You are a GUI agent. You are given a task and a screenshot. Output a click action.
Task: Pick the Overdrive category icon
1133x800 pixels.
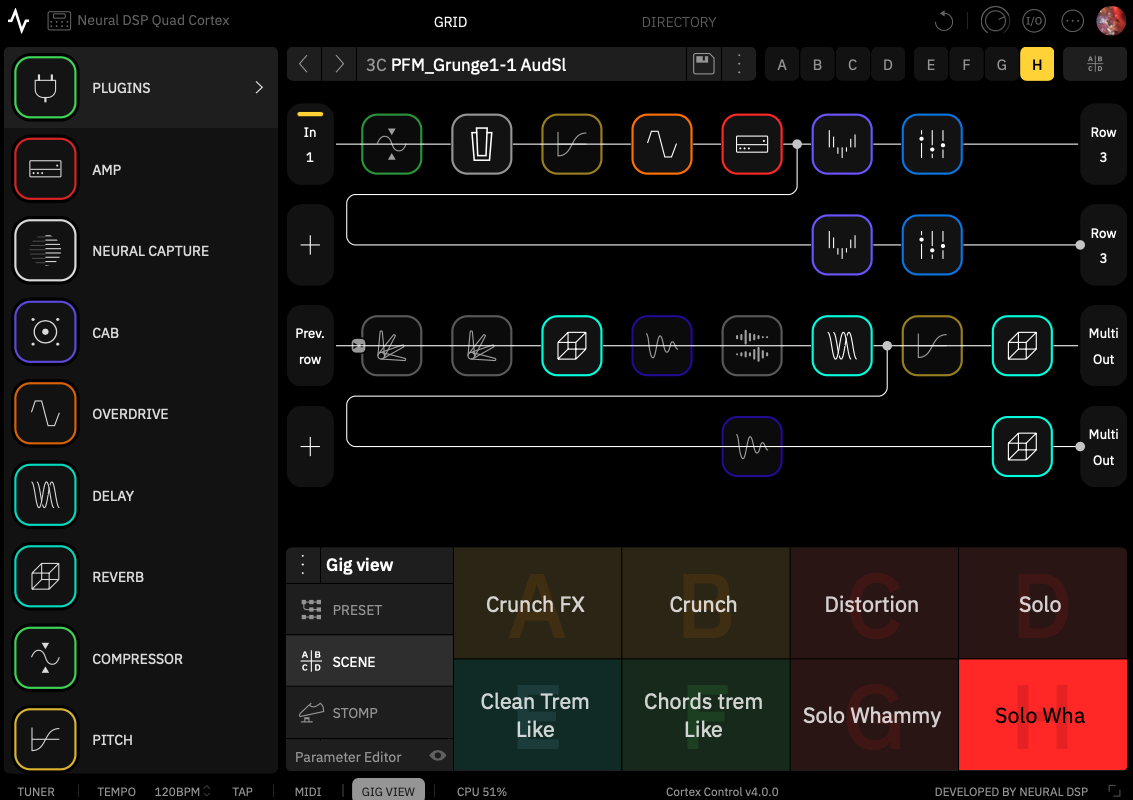pos(45,414)
